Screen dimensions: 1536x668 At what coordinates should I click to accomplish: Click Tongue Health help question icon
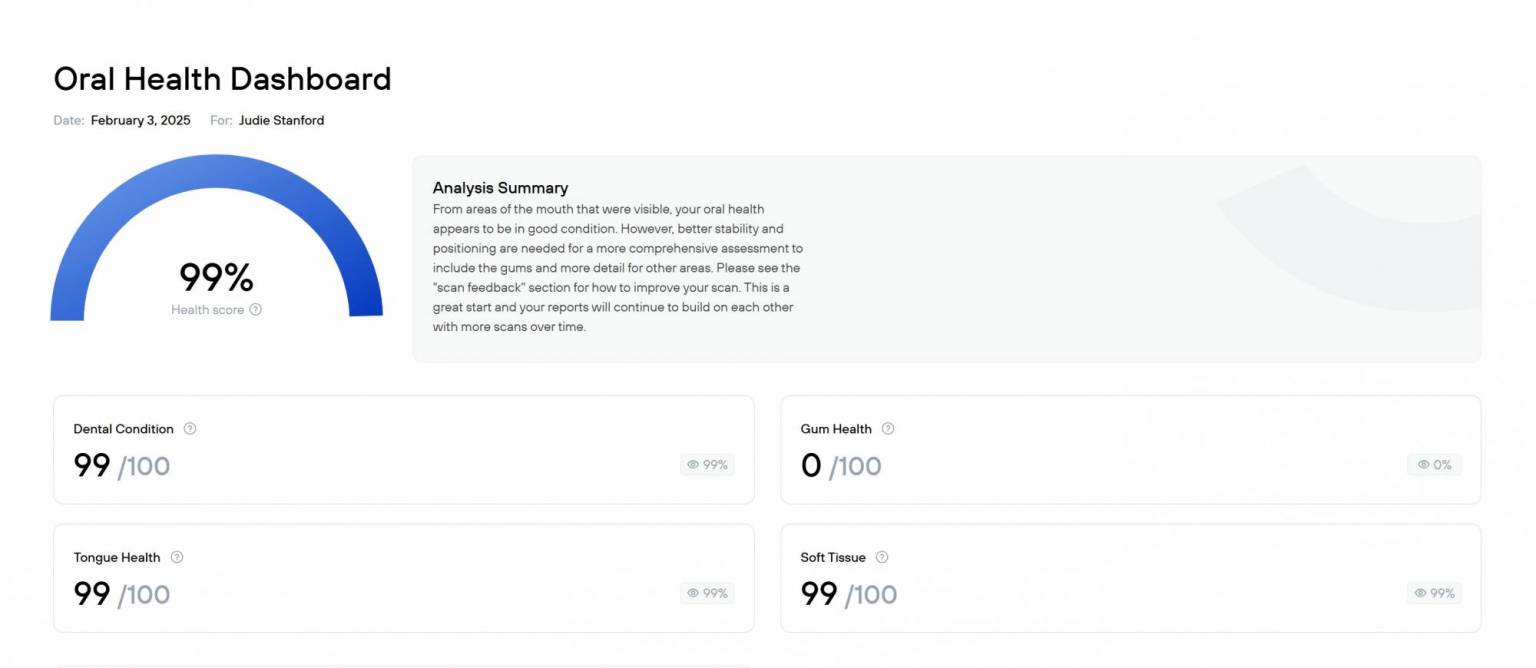177,558
